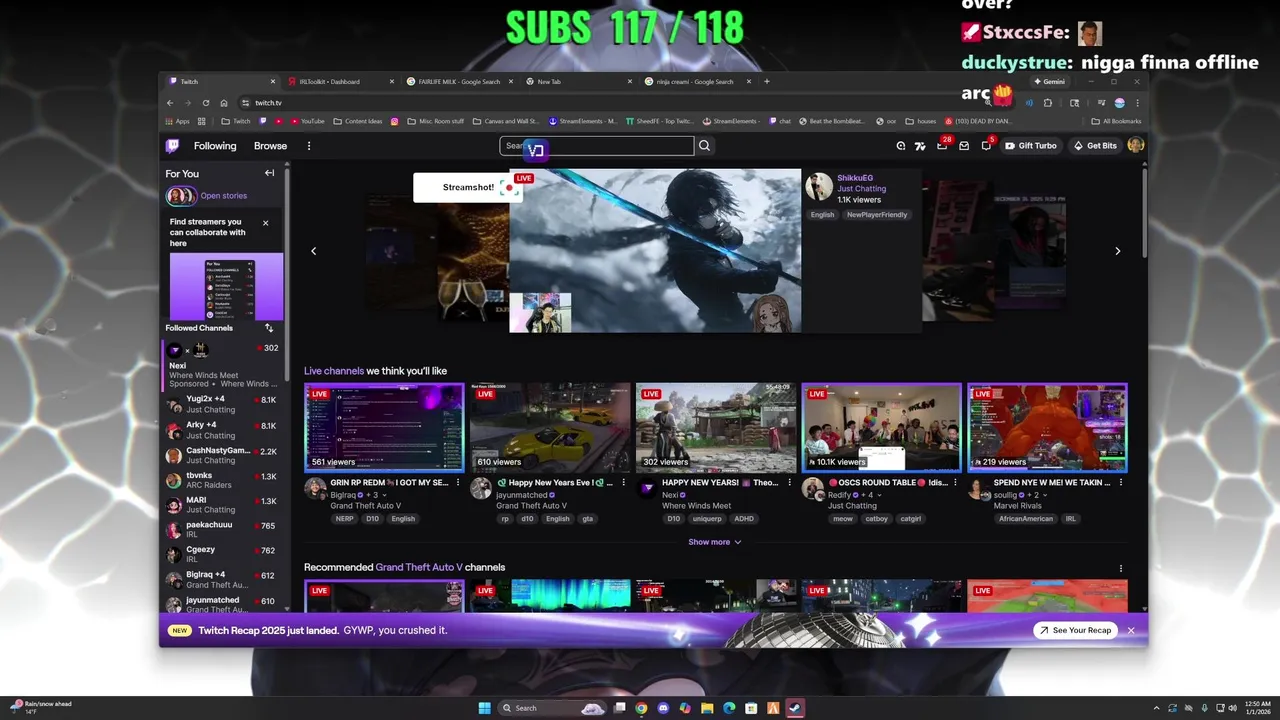
Task: Click the Gift Turbo button
Action: coord(1031,146)
